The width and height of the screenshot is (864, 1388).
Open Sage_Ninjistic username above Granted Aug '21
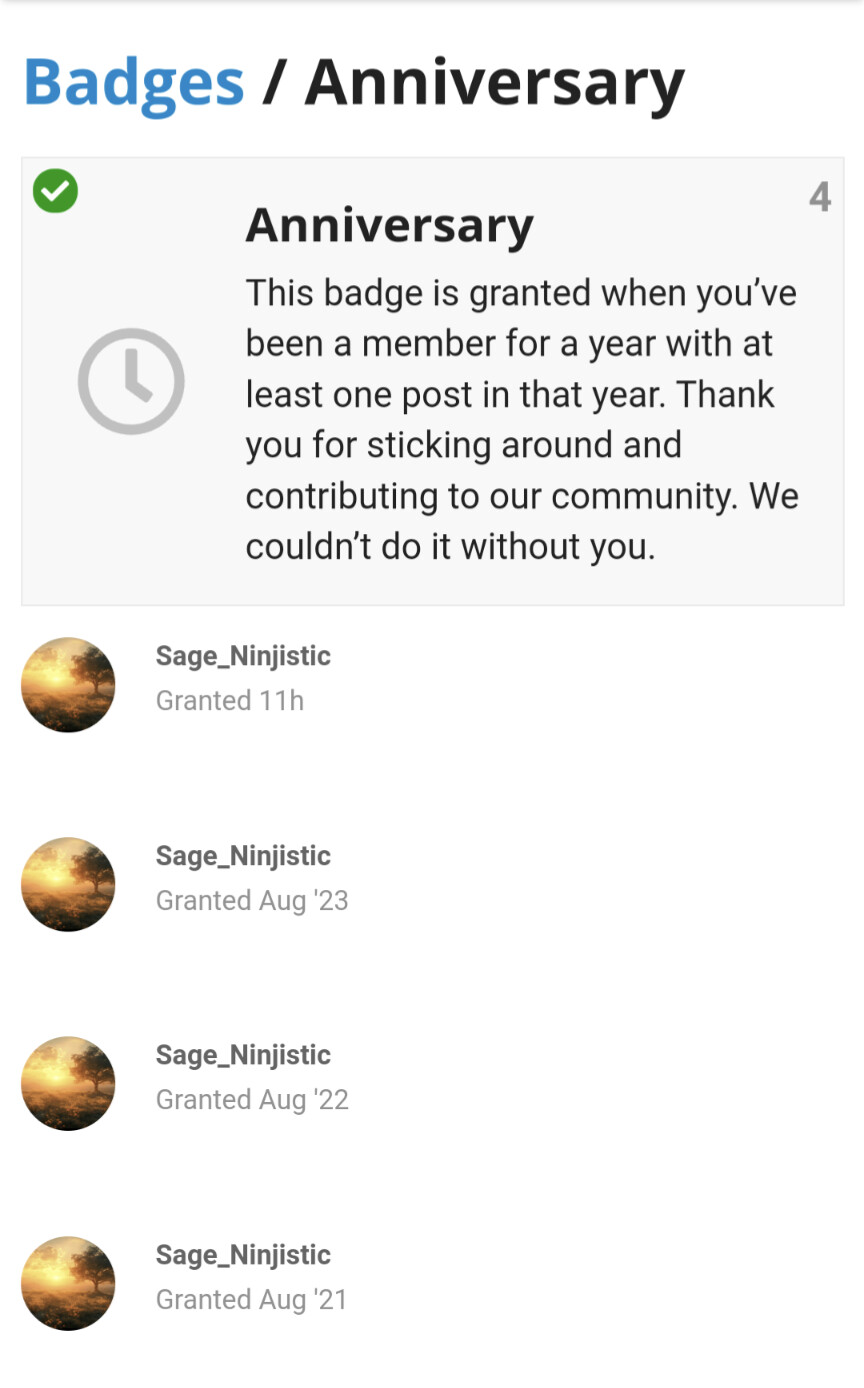pos(243,1255)
